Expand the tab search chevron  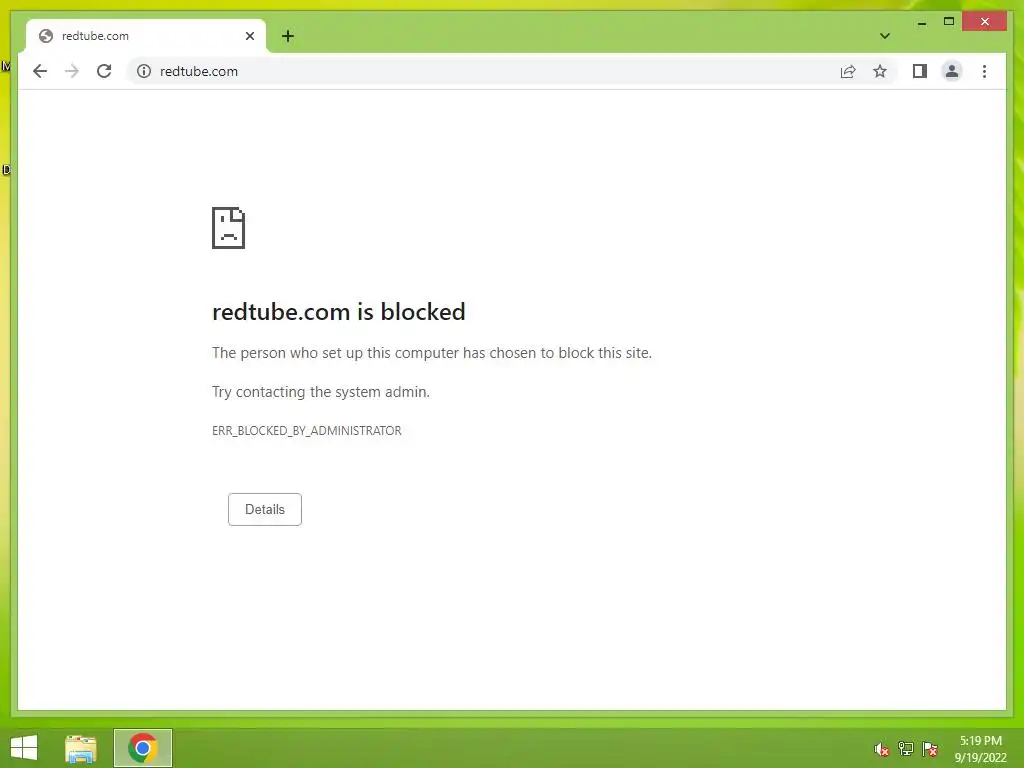[885, 36]
